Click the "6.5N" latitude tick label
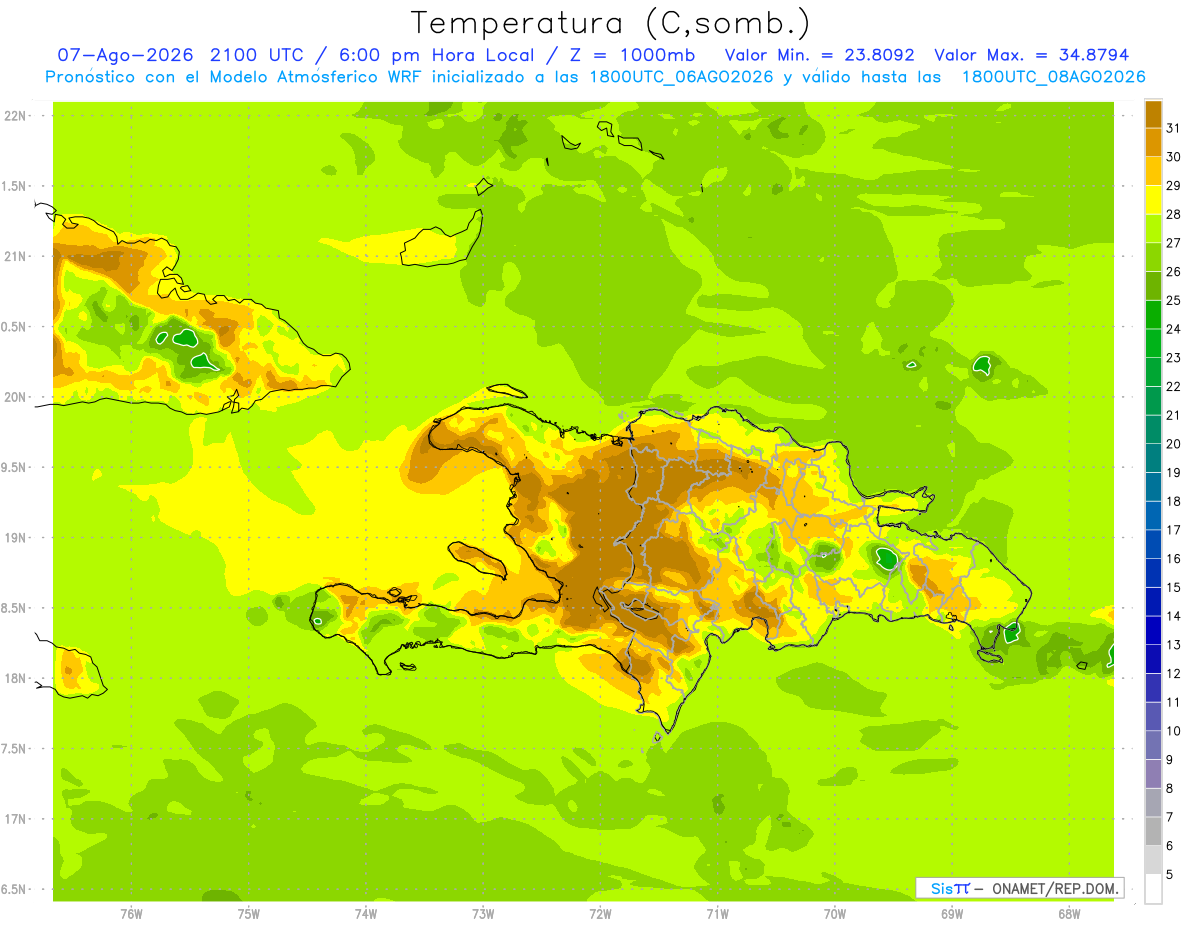Screen dimensions: 1200x927 click(15, 889)
